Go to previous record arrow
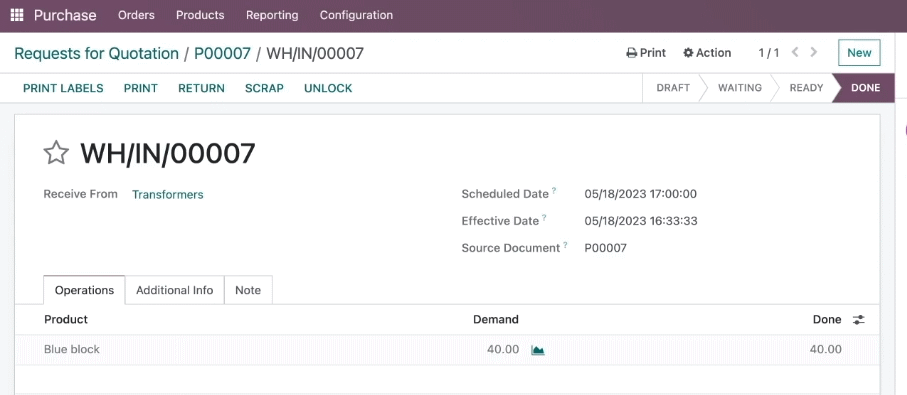 pos(795,53)
